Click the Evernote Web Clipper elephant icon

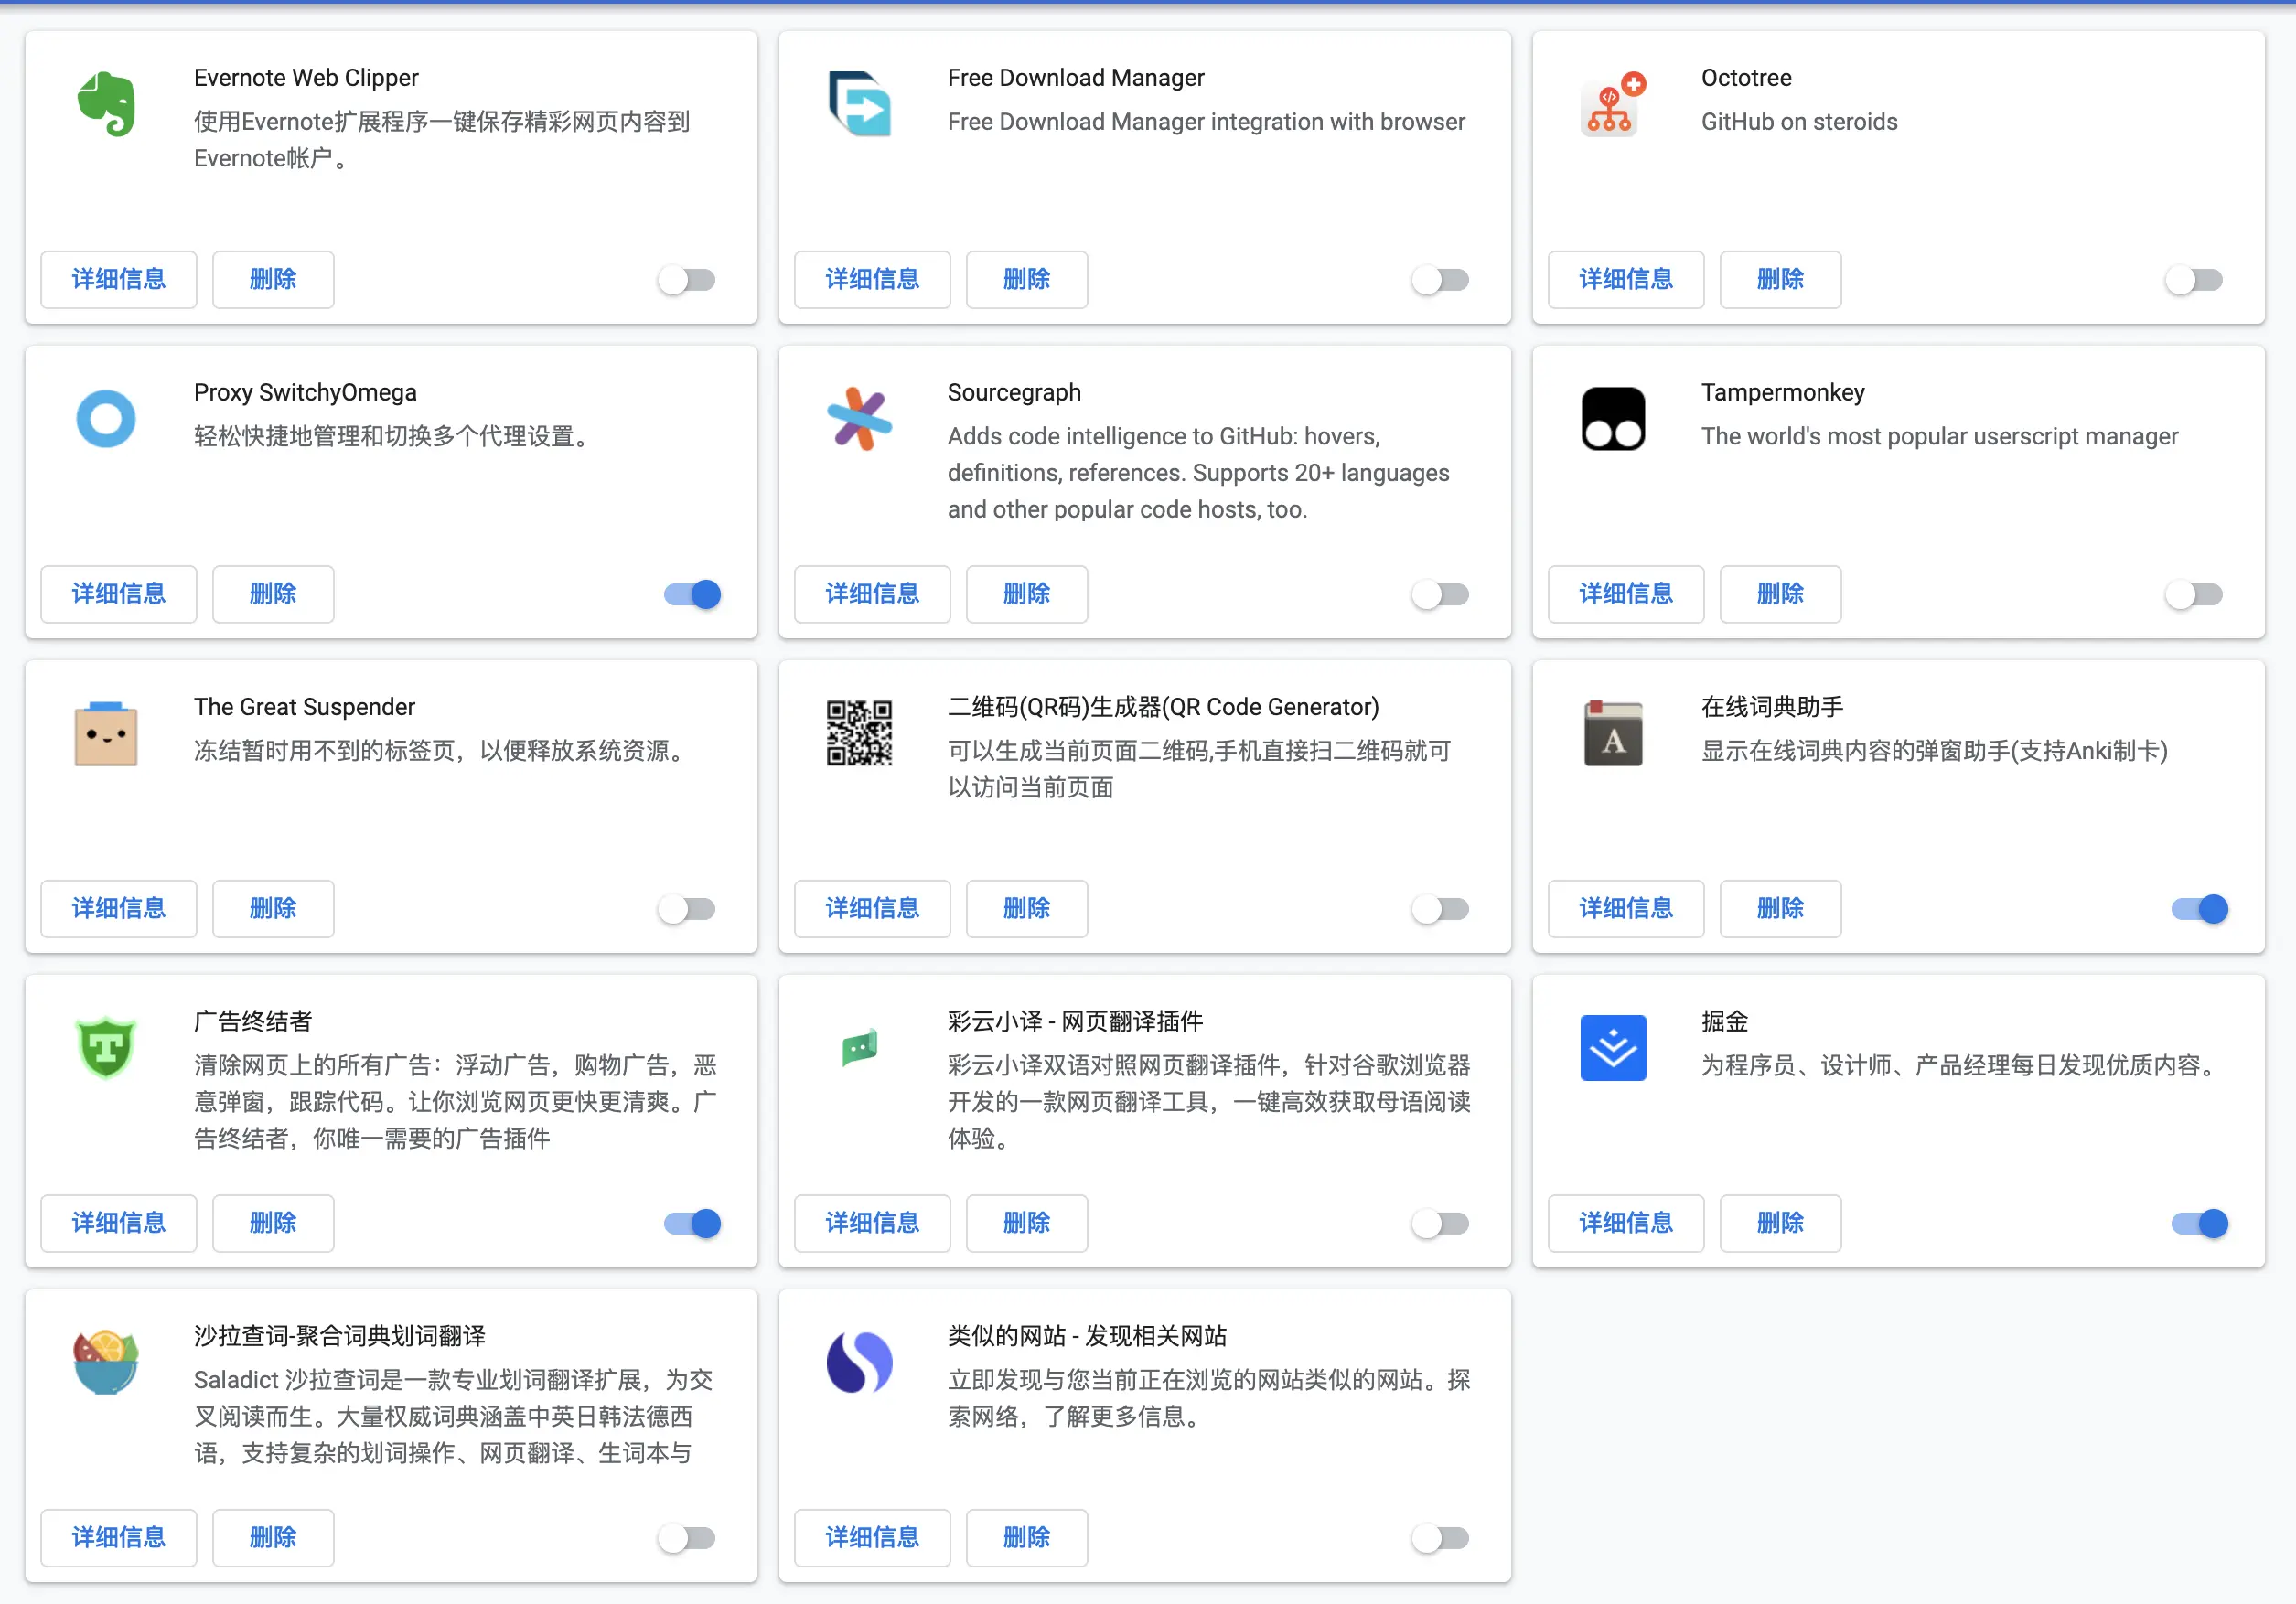point(106,104)
